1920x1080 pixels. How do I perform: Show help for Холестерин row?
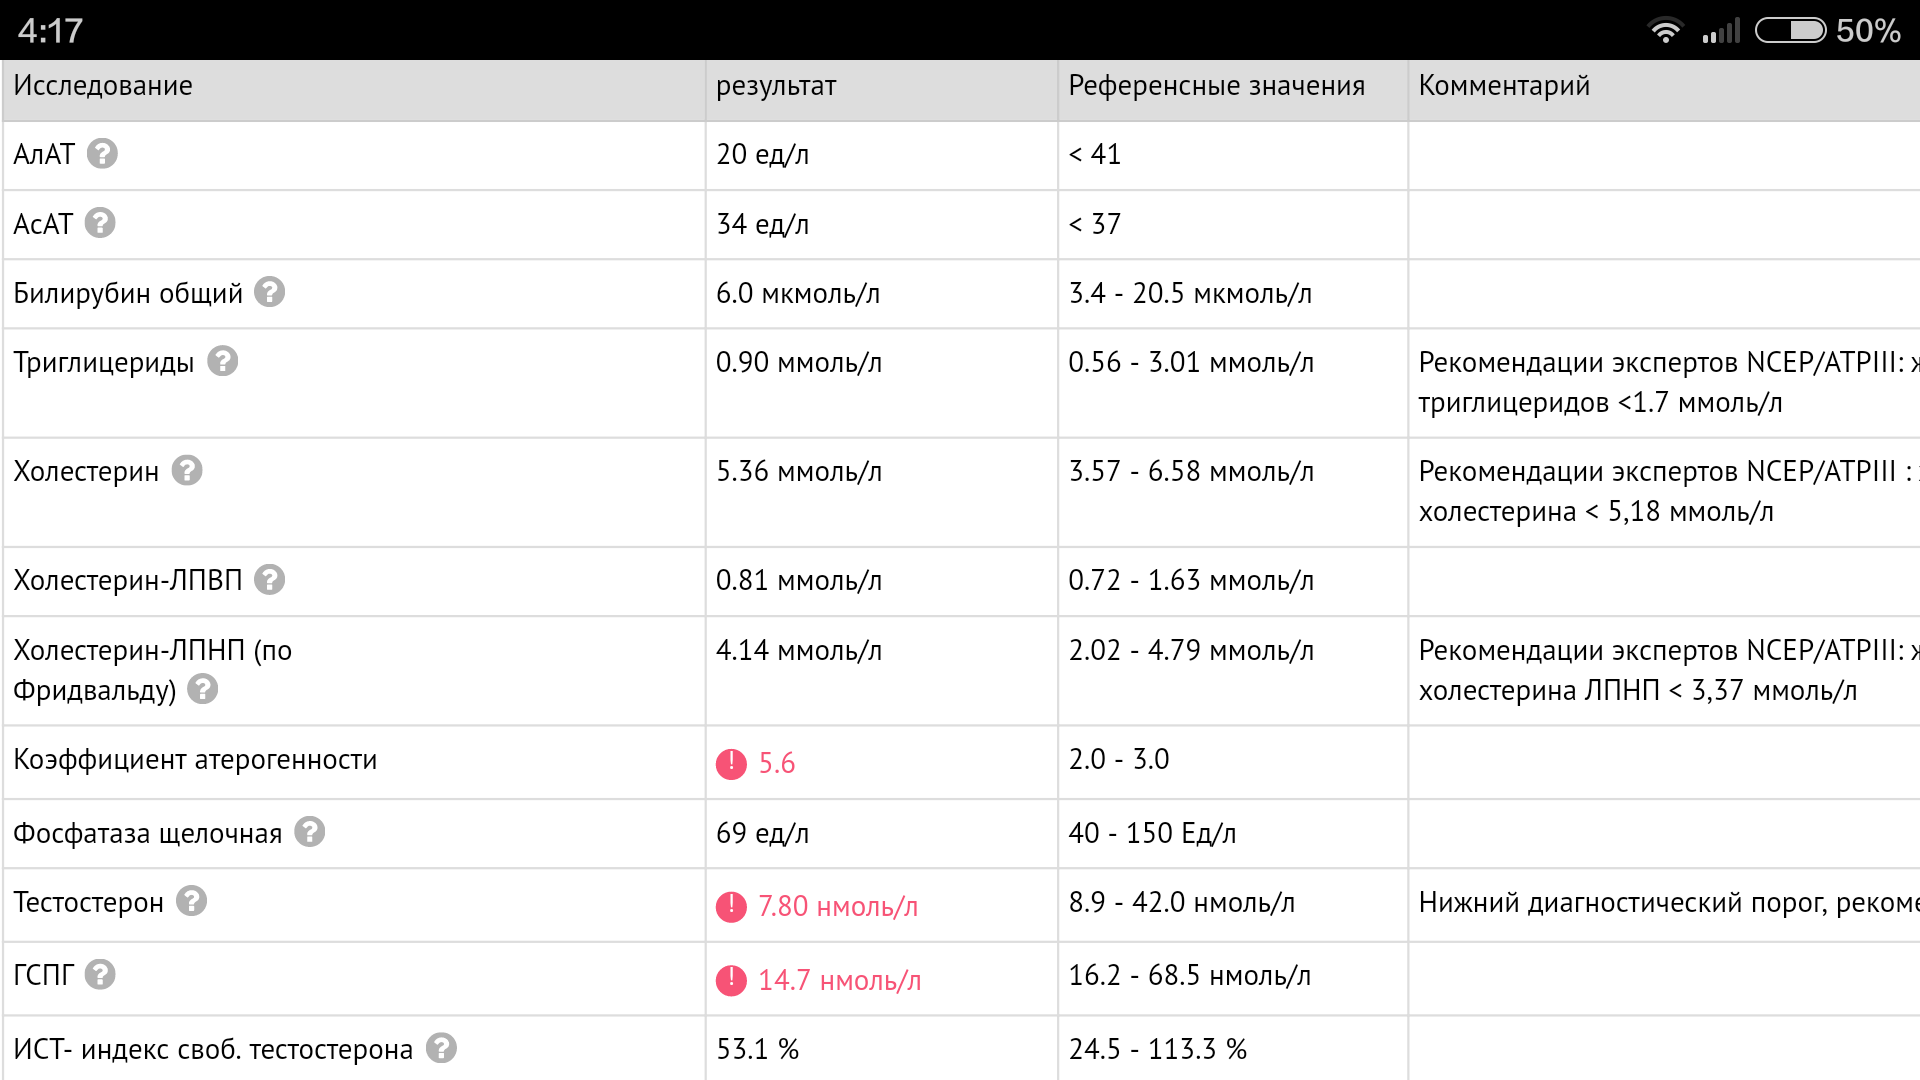click(x=187, y=470)
